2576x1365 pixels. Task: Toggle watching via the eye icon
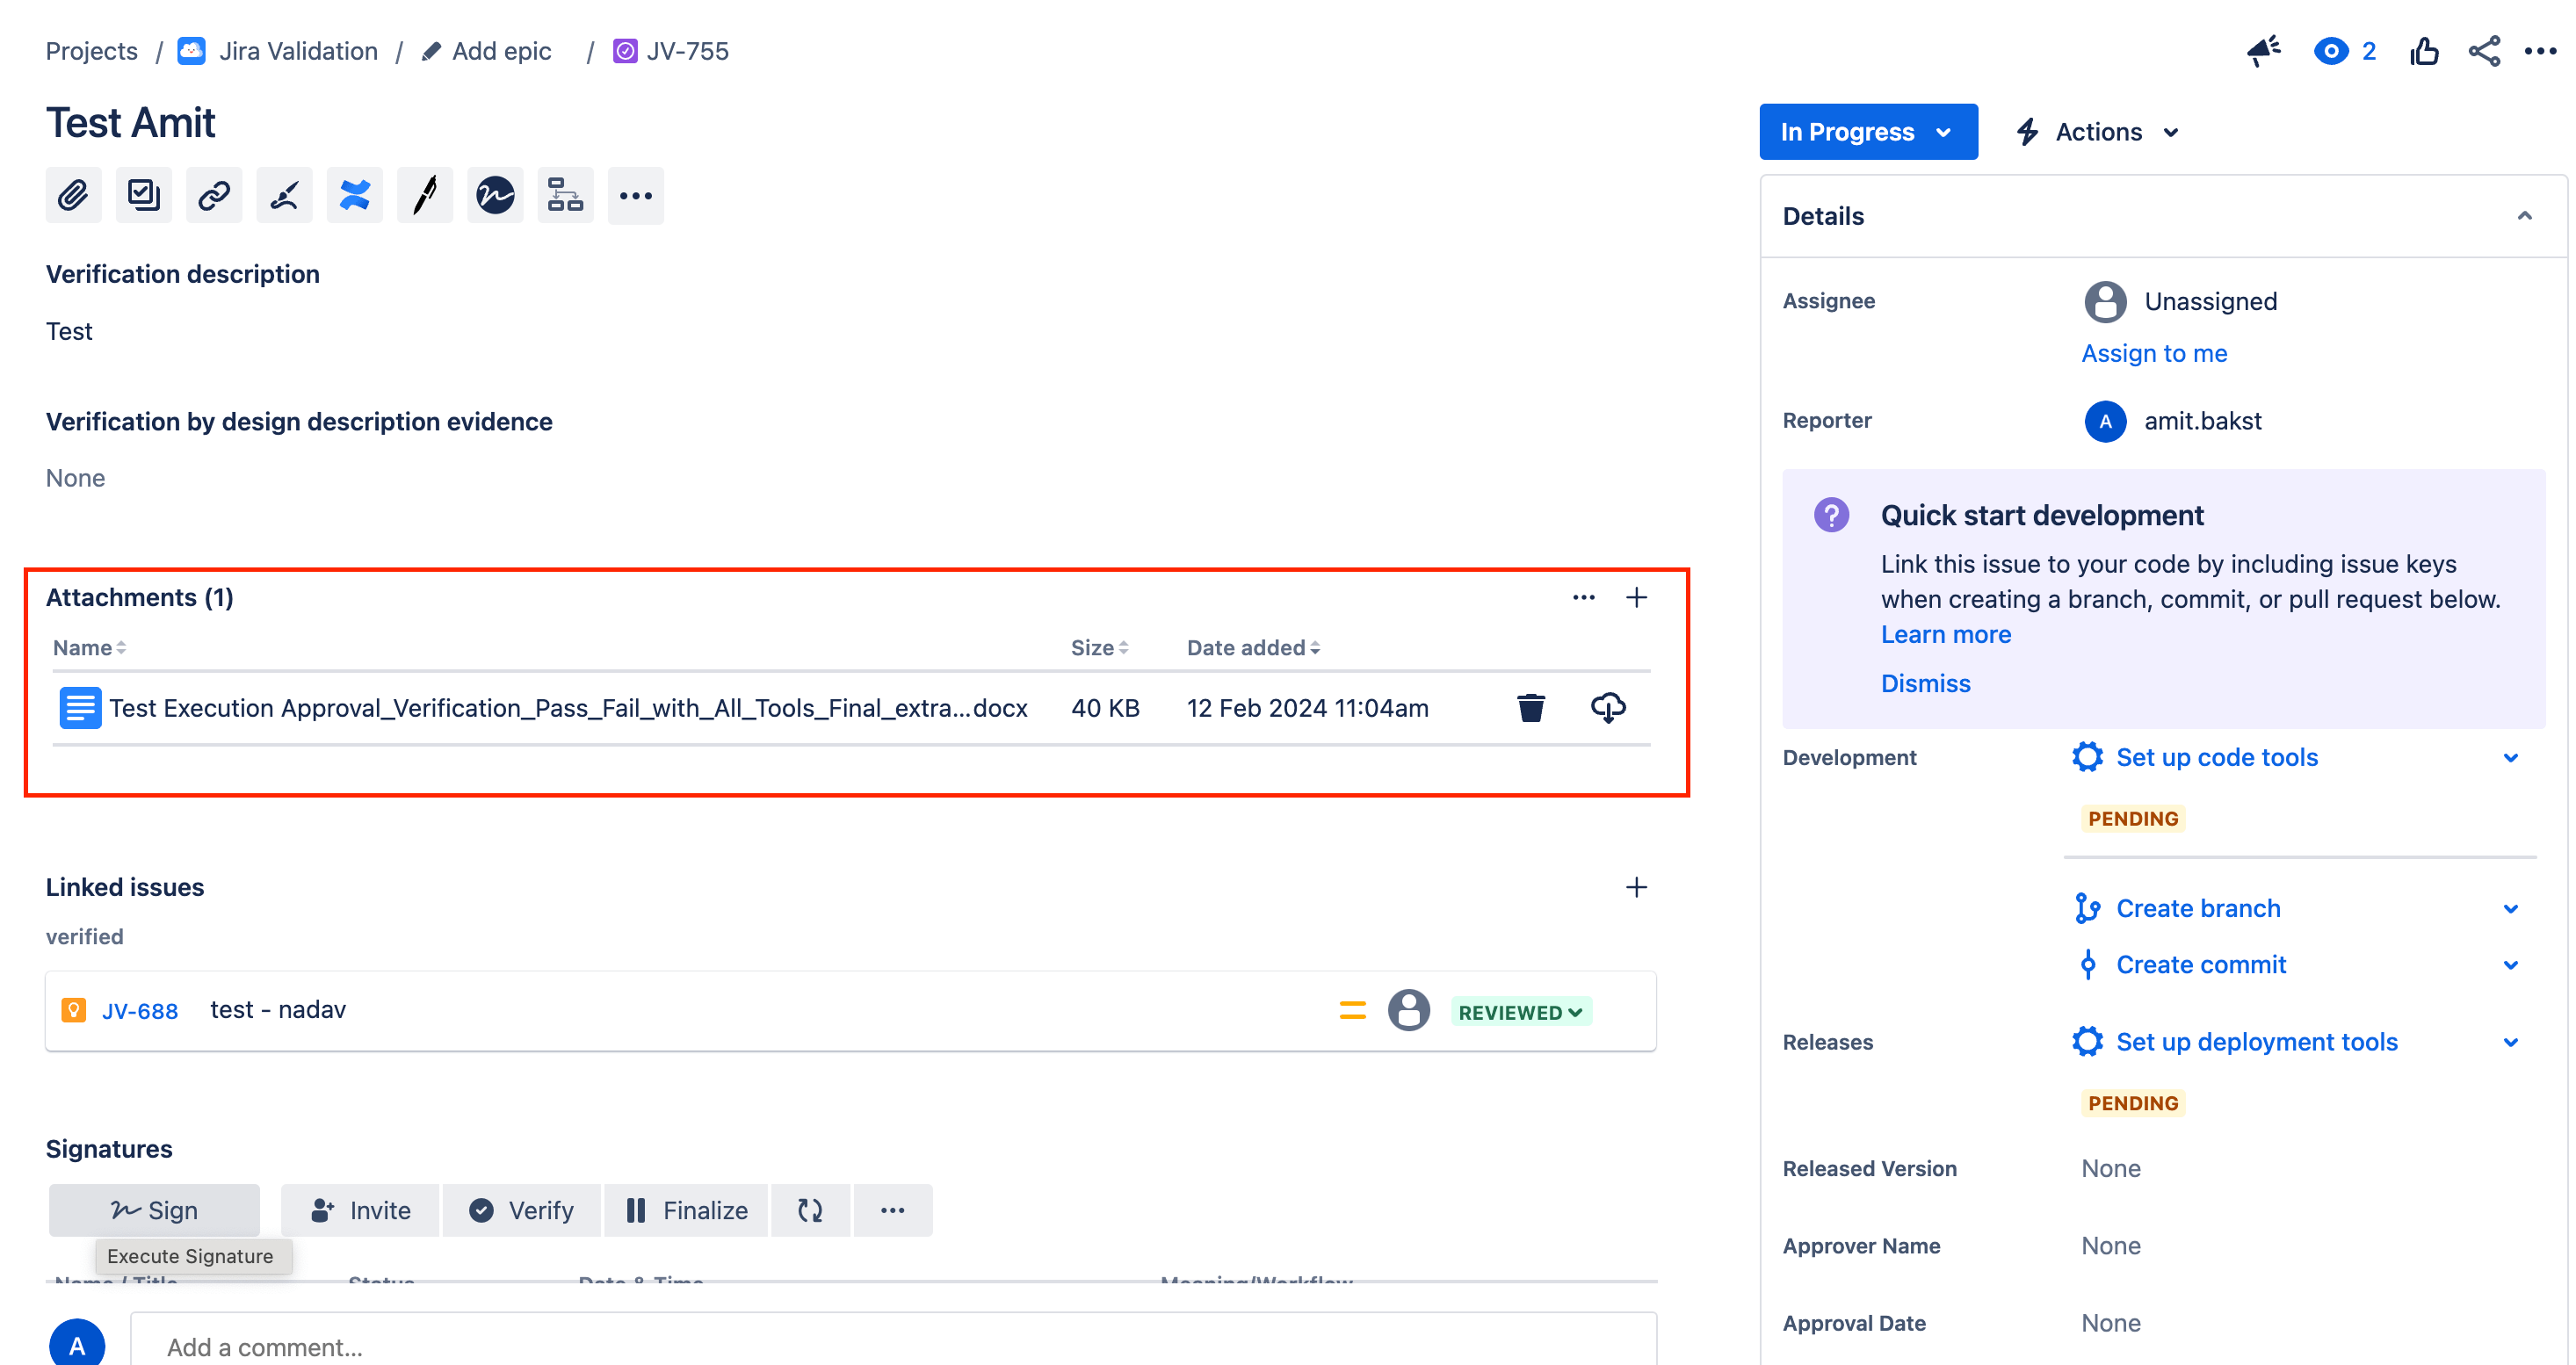point(2331,51)
